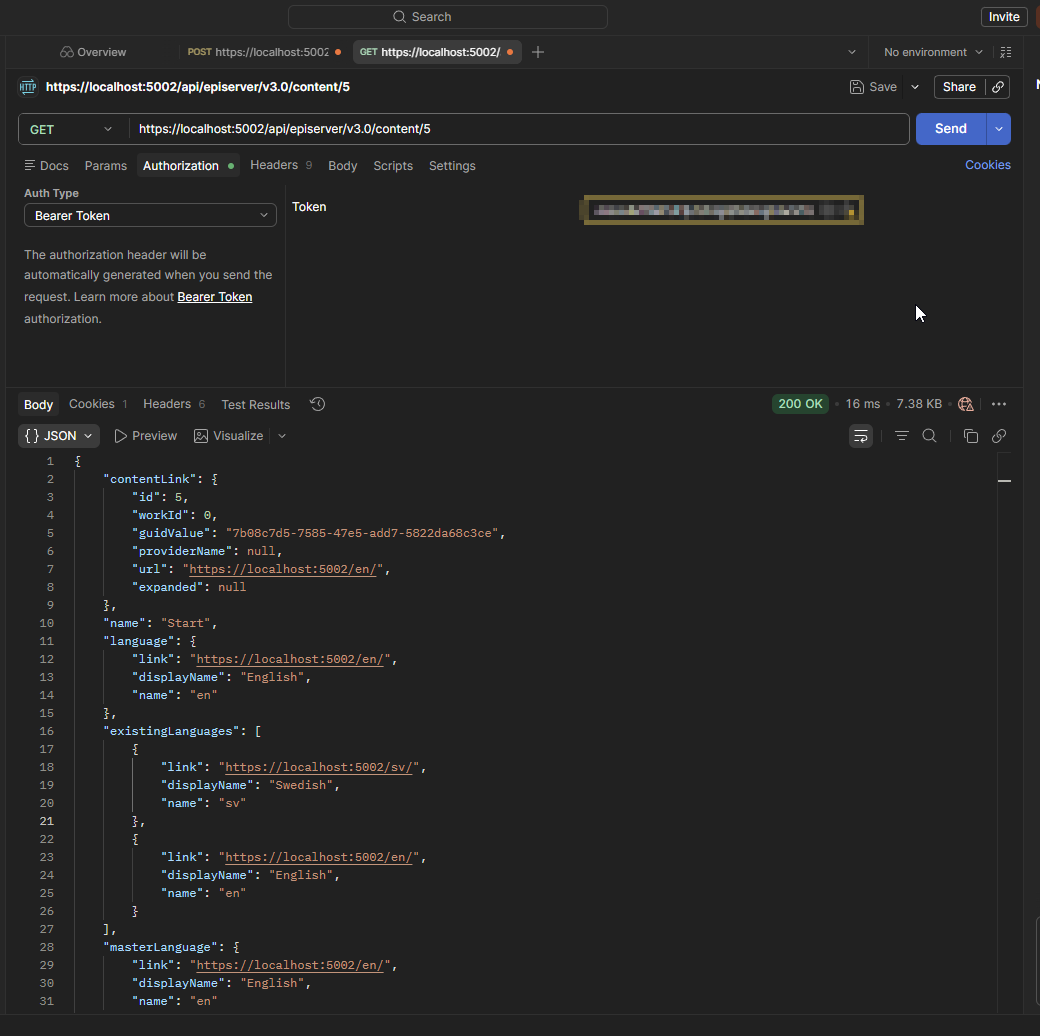Image resolution: width=1040 pixels, height=1036 pixels.
Task: Click the network information globe icon
Action: point(966,404)
